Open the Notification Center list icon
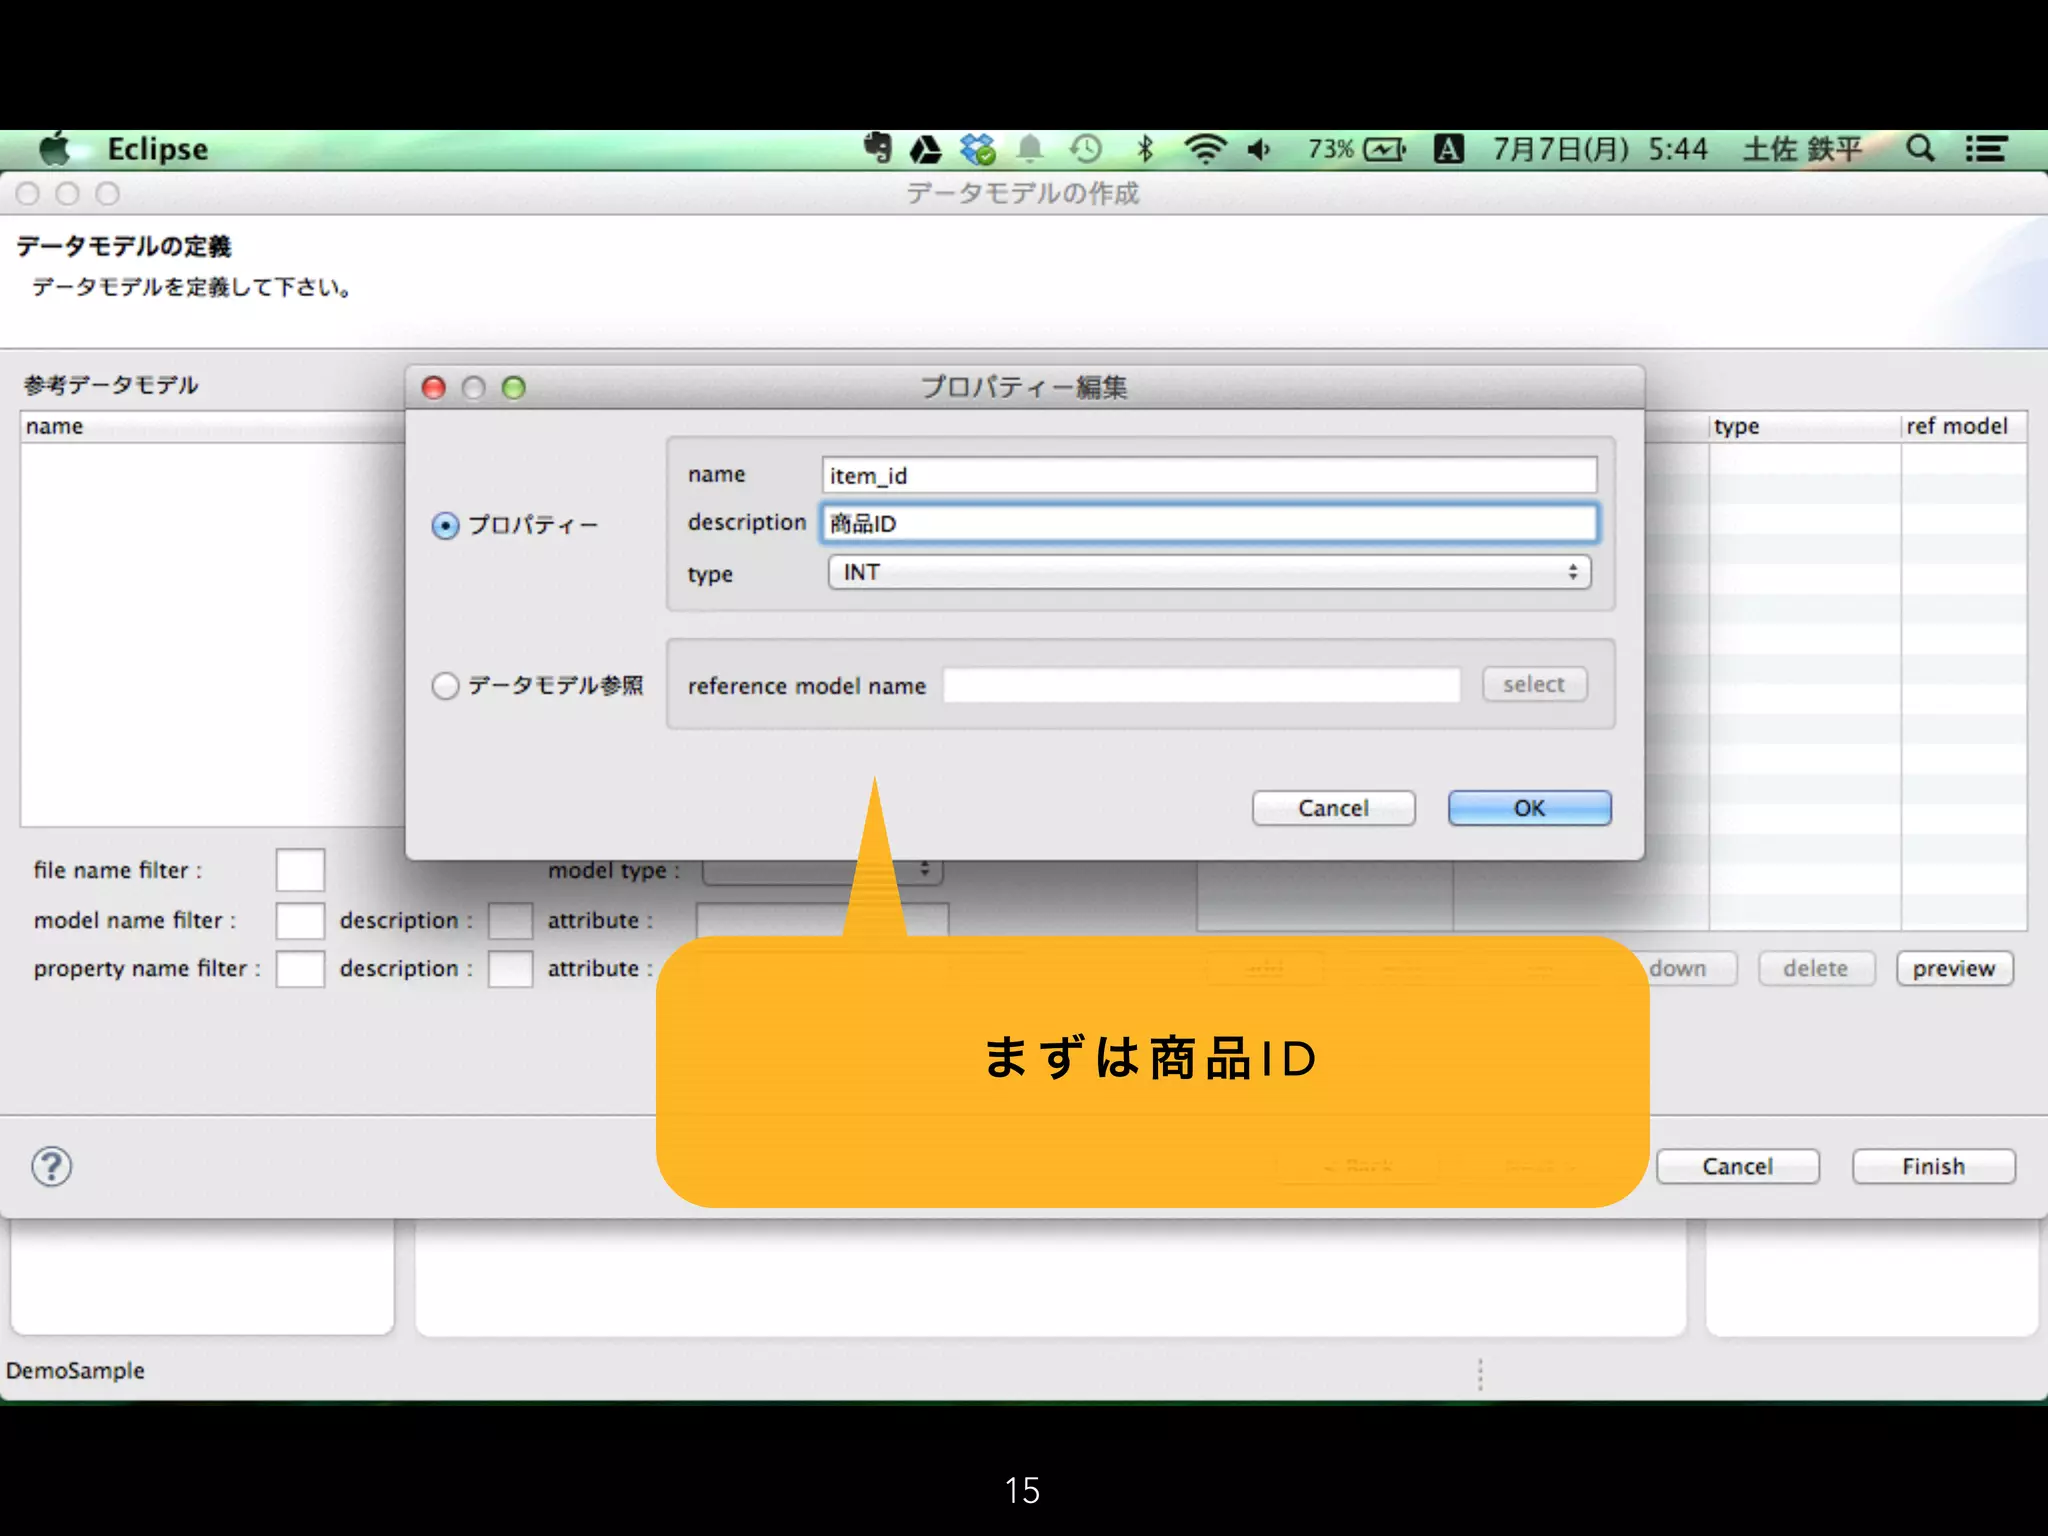The height and width of the screenshot is (1536, 2048). 1985,150
